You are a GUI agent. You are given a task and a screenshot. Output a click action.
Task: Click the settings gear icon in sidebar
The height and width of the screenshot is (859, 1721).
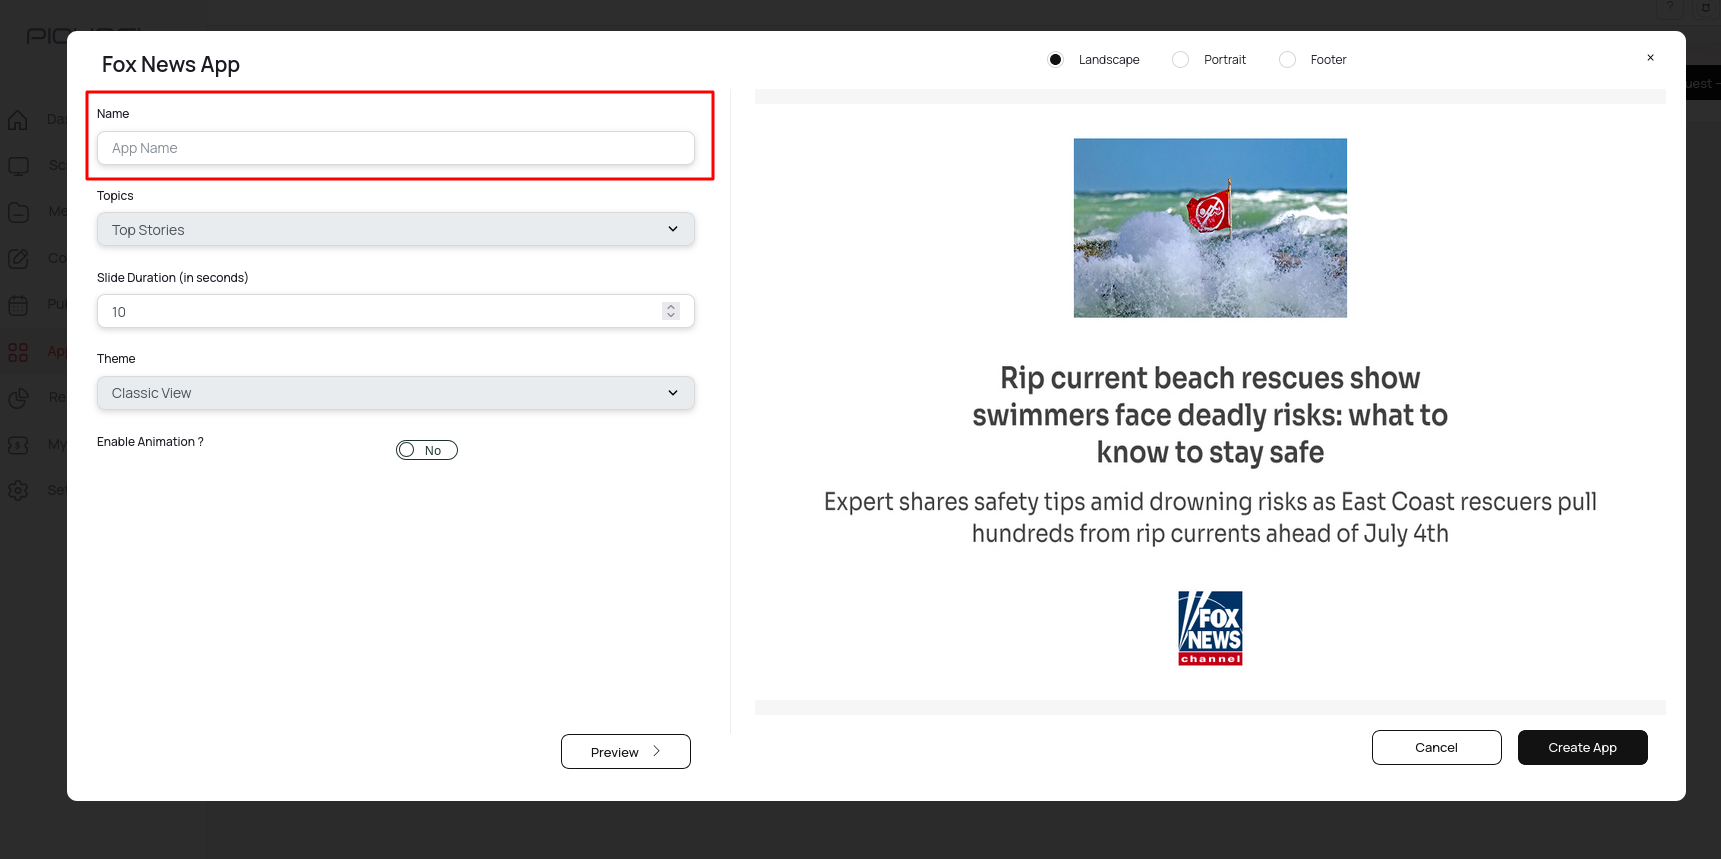[18, 490]
